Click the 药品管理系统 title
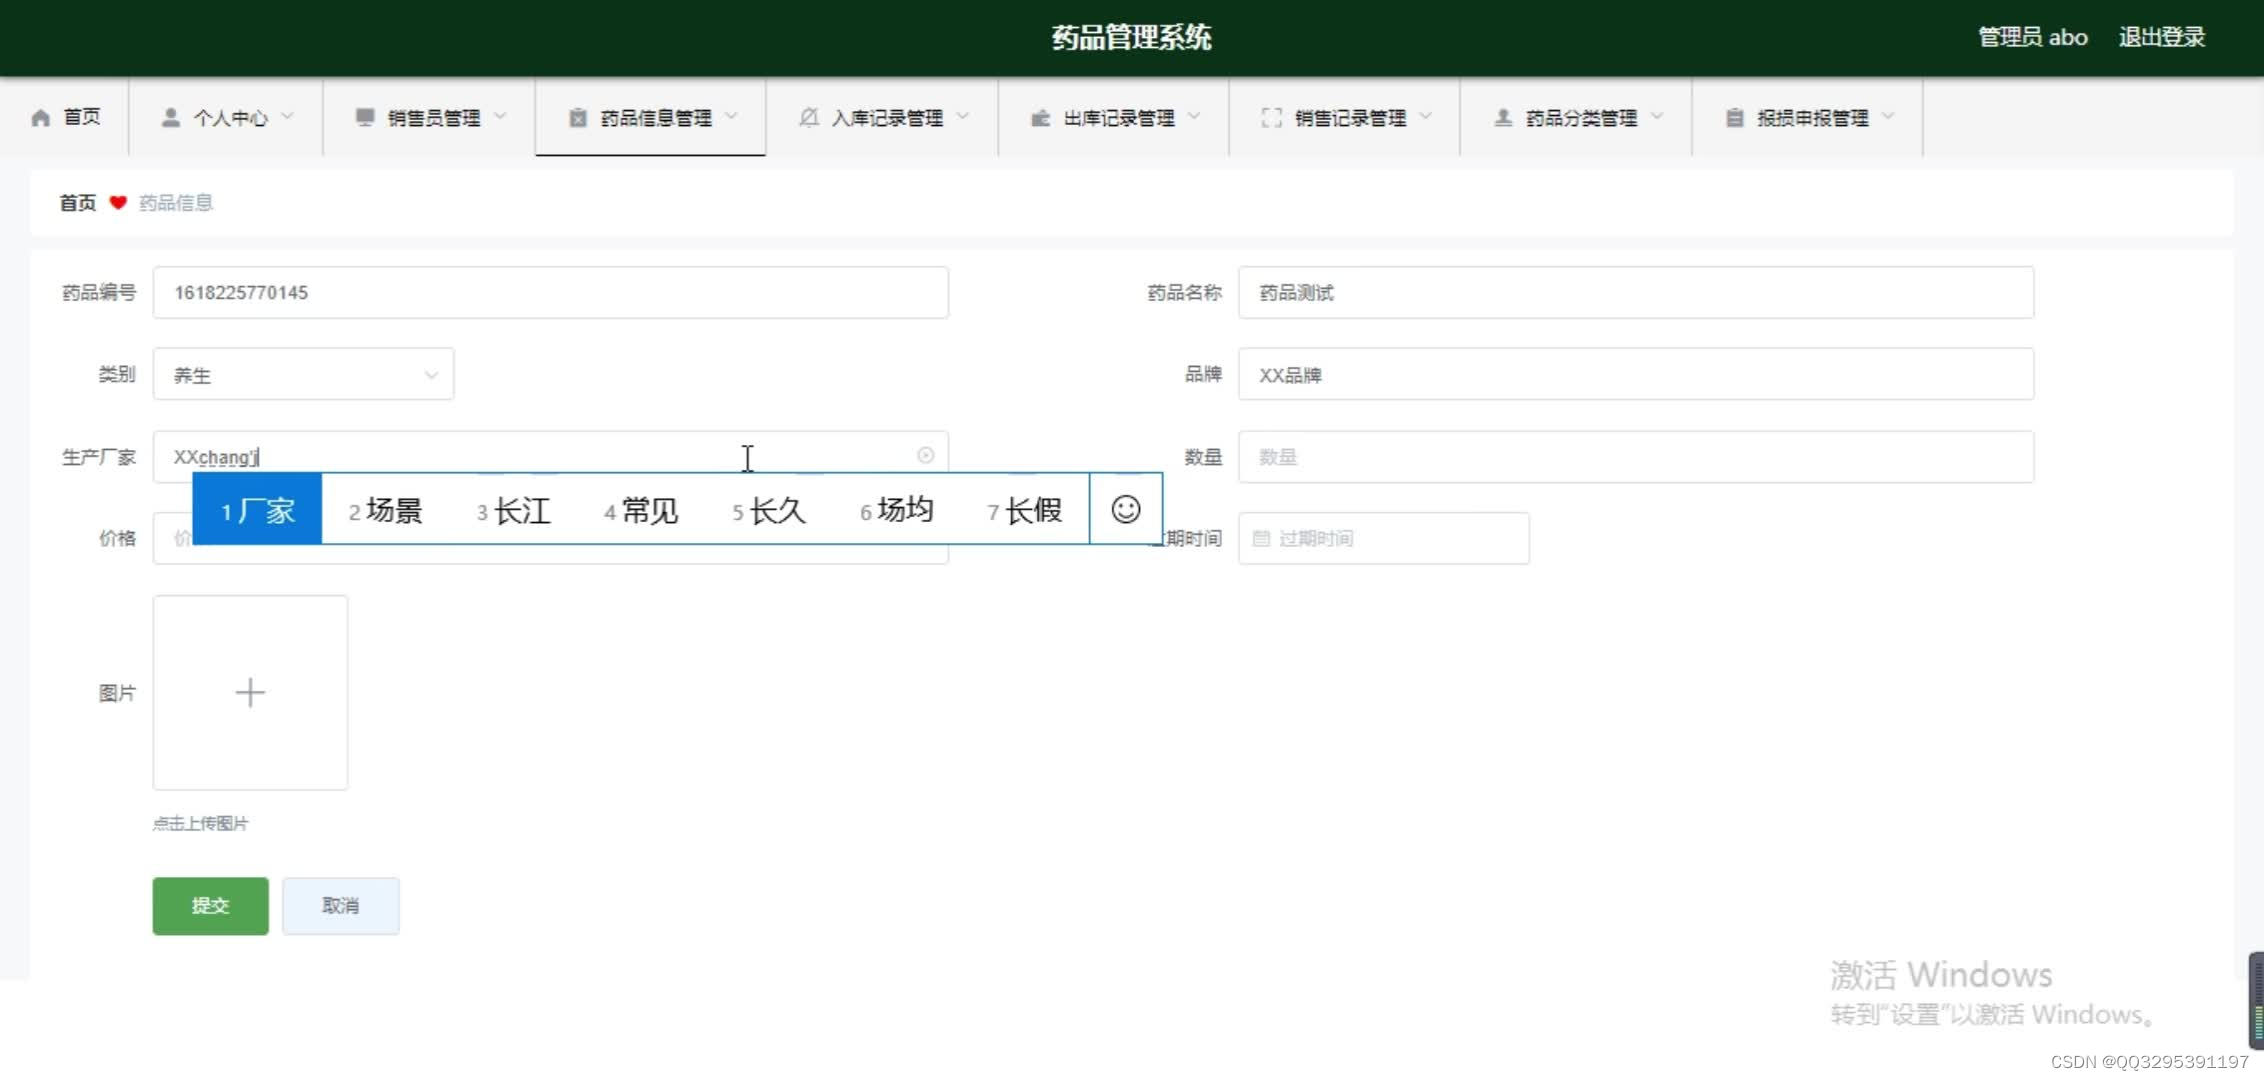This screenshot has height=1080, width=2264. [x=1131, y=38]
